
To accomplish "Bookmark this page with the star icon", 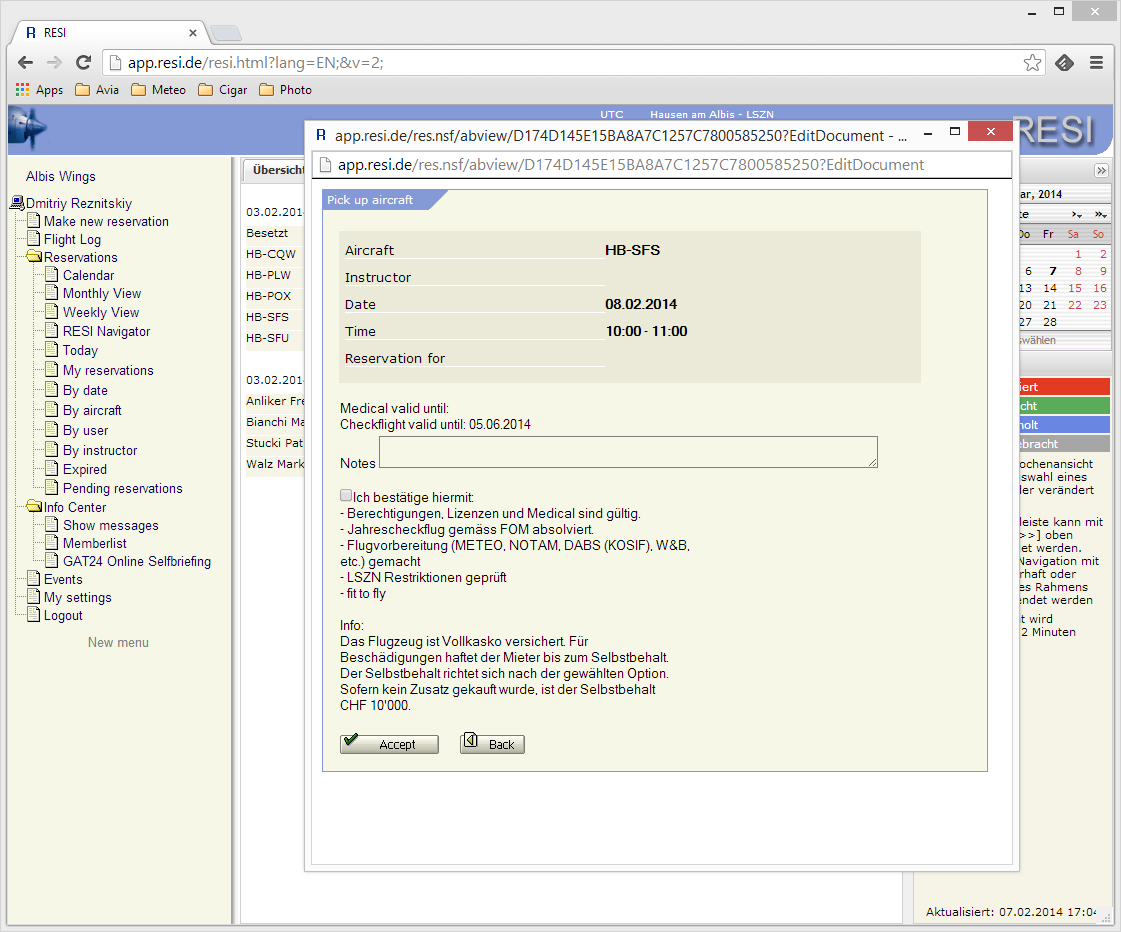I will tap(1032, 63).
